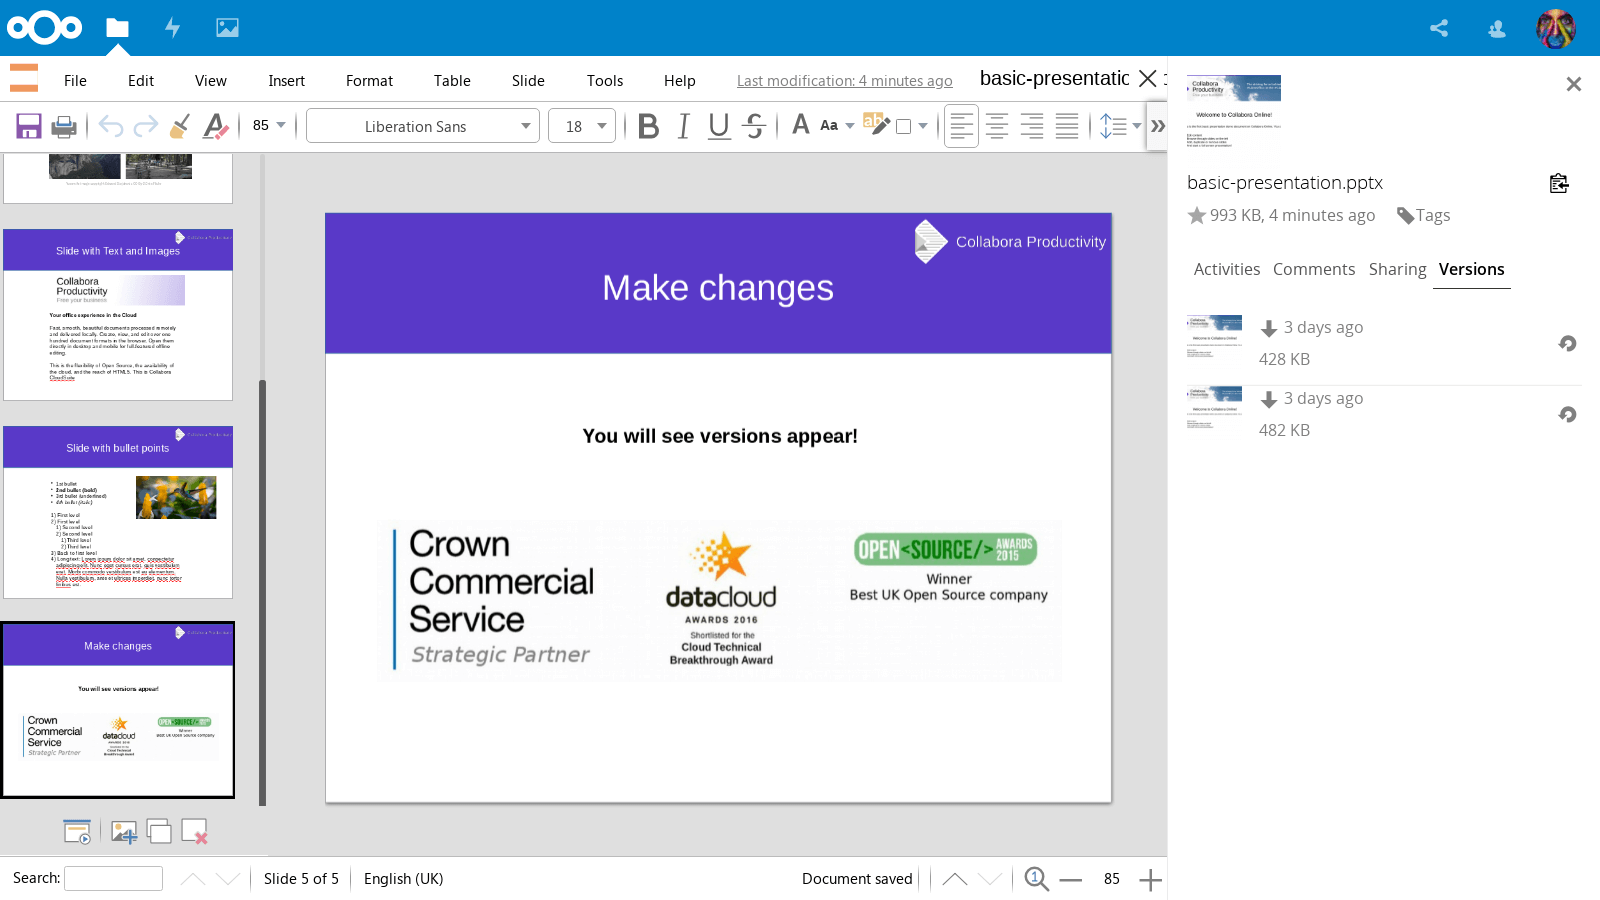Viewport: 1600px width, 900px height.
Task: Switch to the Activities tab
Action: coord(1227,269)
